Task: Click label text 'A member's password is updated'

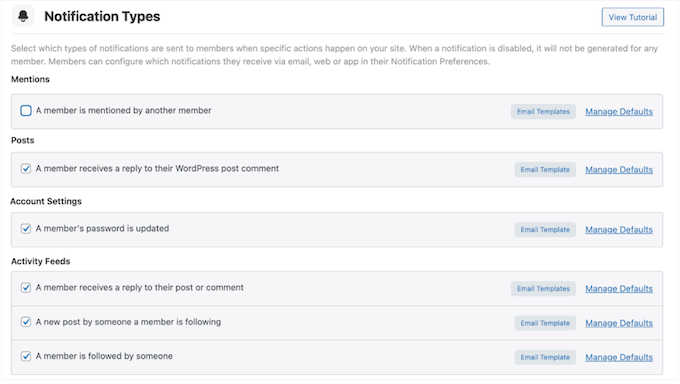Action: [102, 229]
